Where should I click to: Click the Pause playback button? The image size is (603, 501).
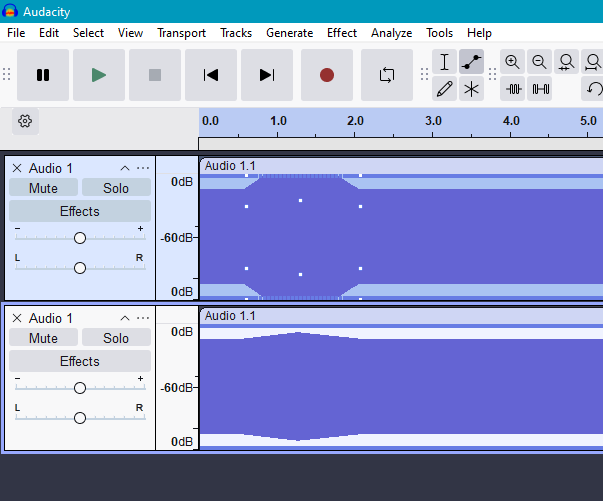coord(43,75)
